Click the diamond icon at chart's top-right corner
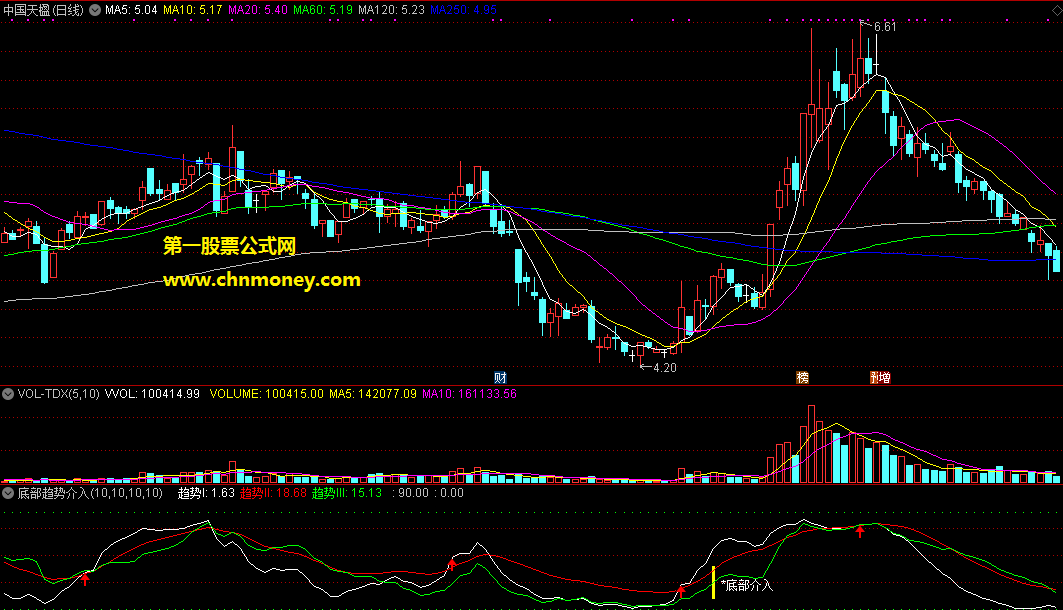The image size is (1063, 610). (1056, 10)
